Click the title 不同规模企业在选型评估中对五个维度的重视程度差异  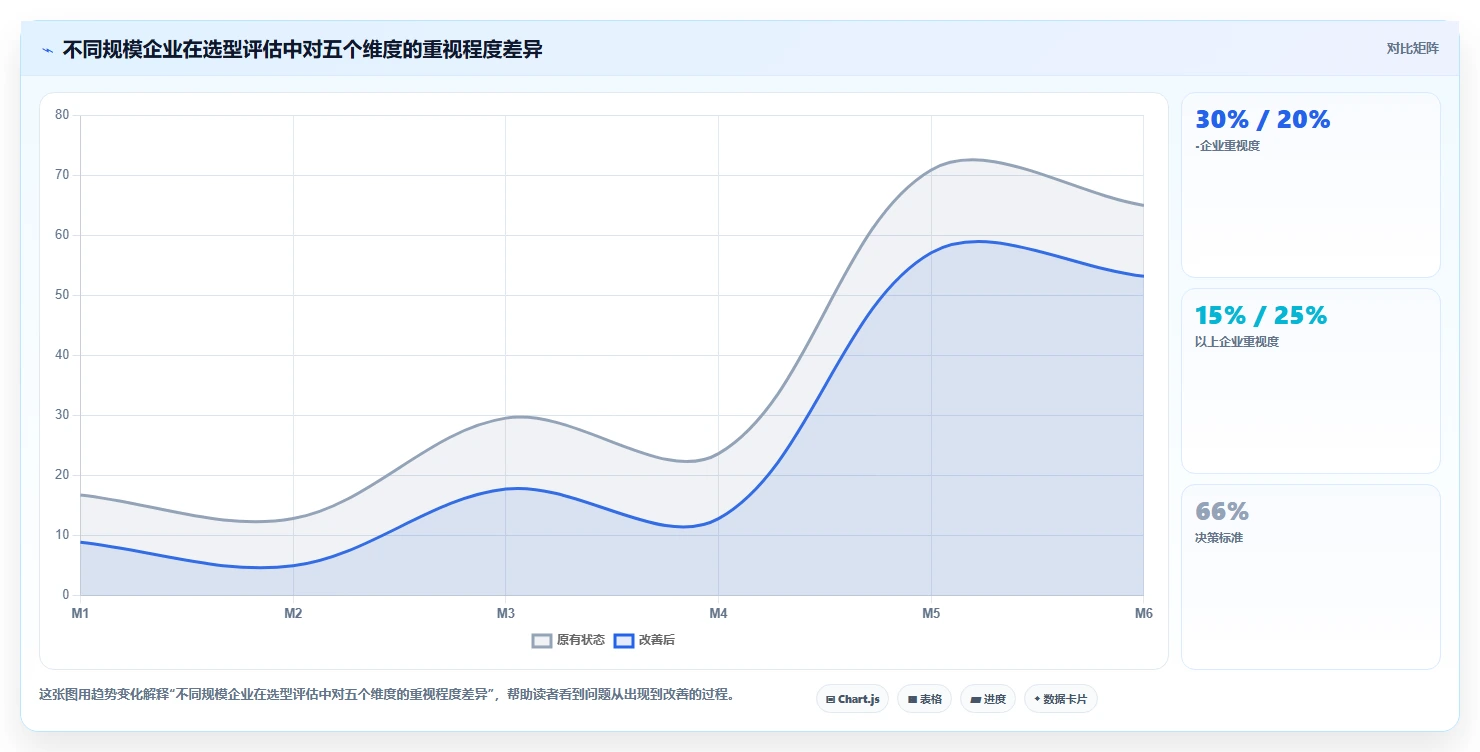303,50
